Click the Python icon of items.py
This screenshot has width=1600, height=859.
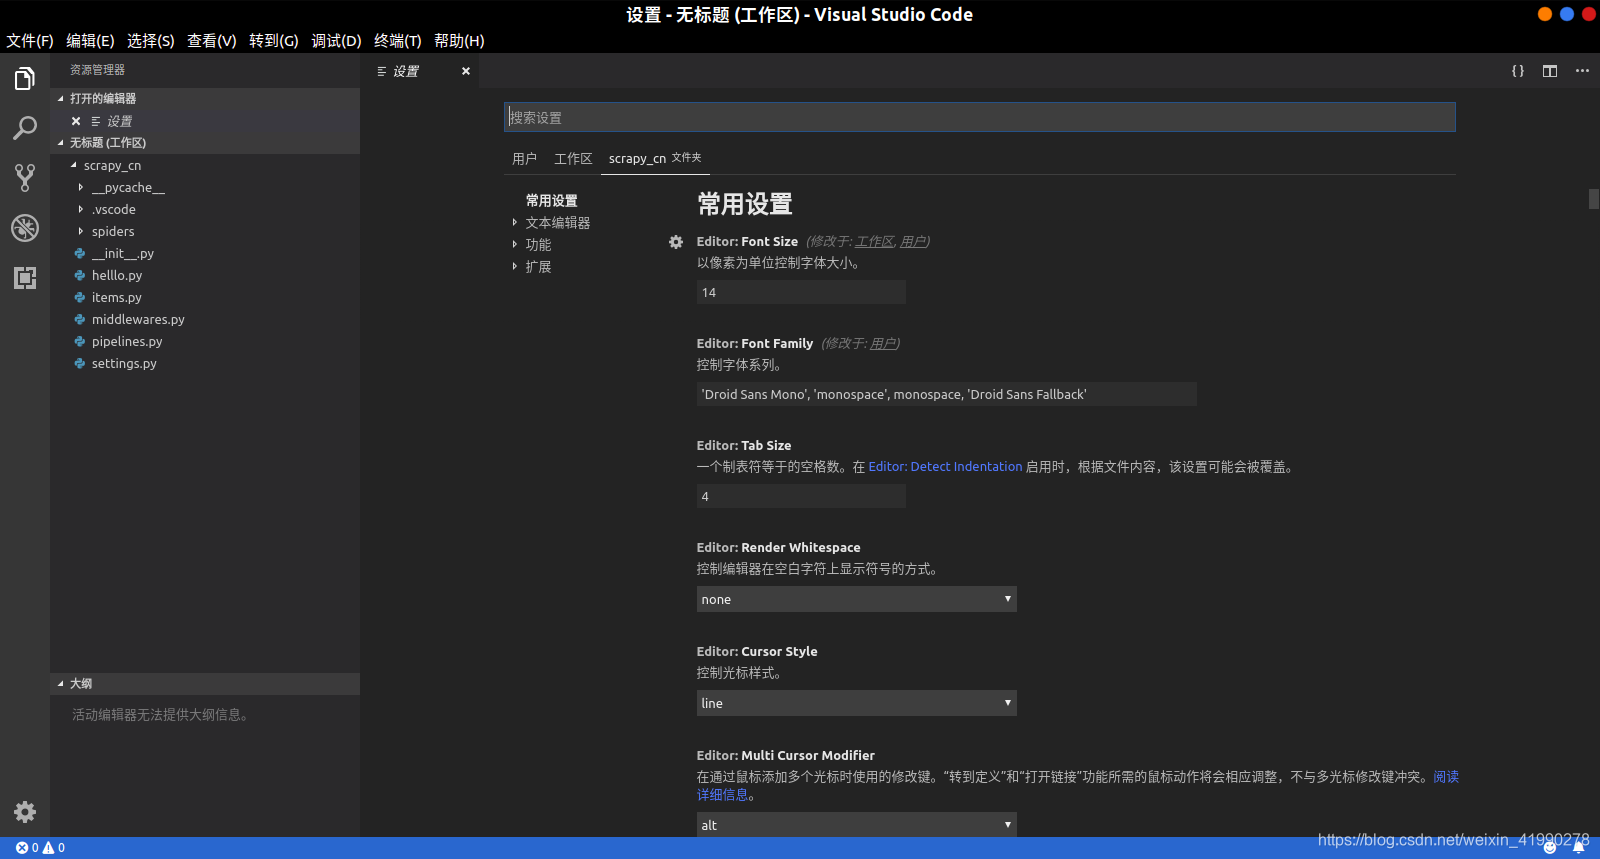click(x=79, y=297)
